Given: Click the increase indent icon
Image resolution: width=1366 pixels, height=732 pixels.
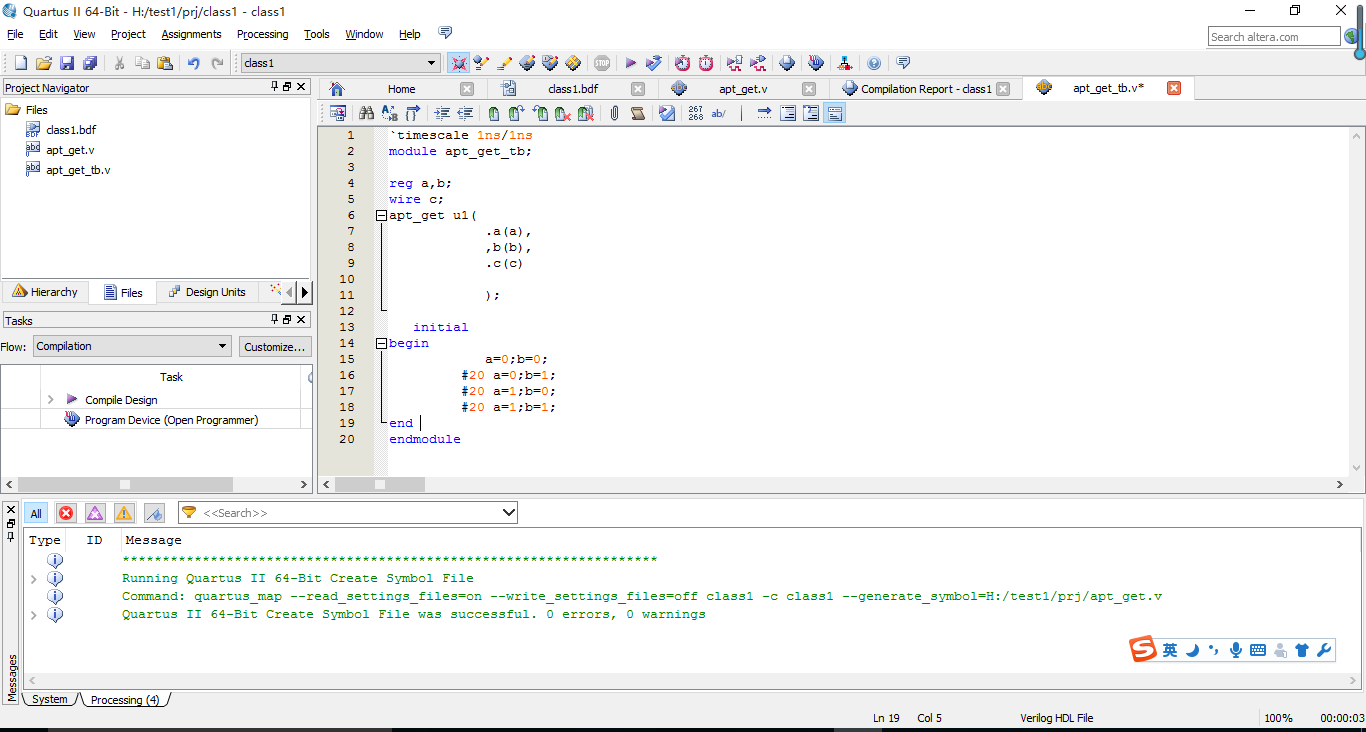Looking at the screenshot, I should click(x=442, y=114).
